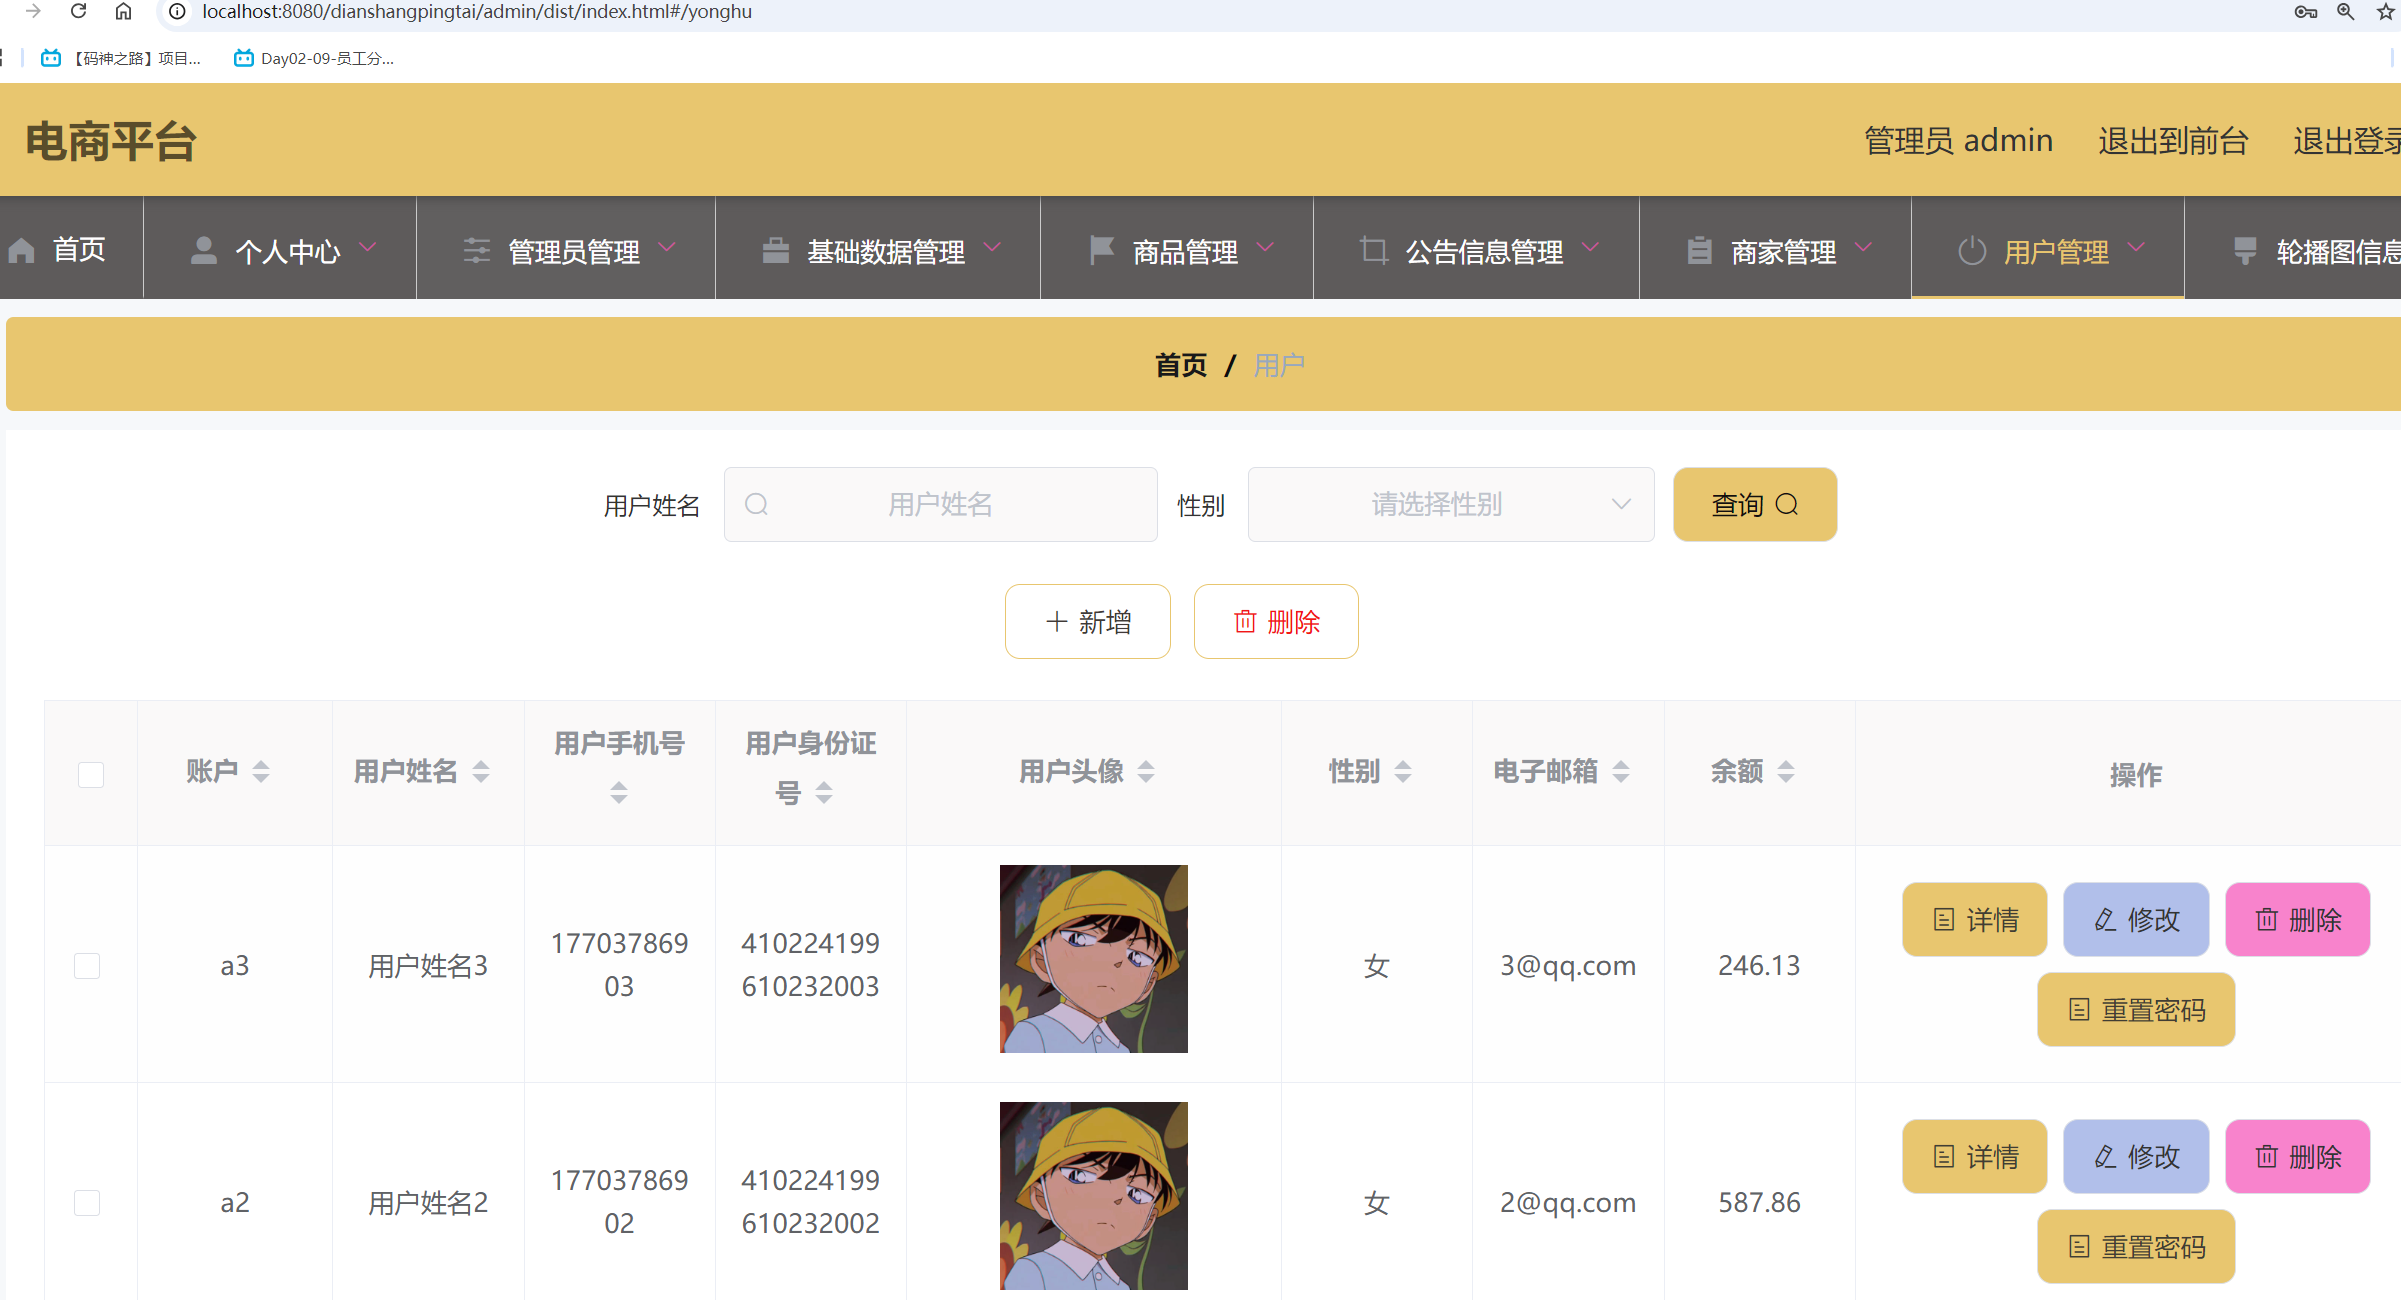Click 重置密码 for user a3
The width and height of the screenshot is (2401, 1300).
pyautogui.click(x=2136, y=1009)
